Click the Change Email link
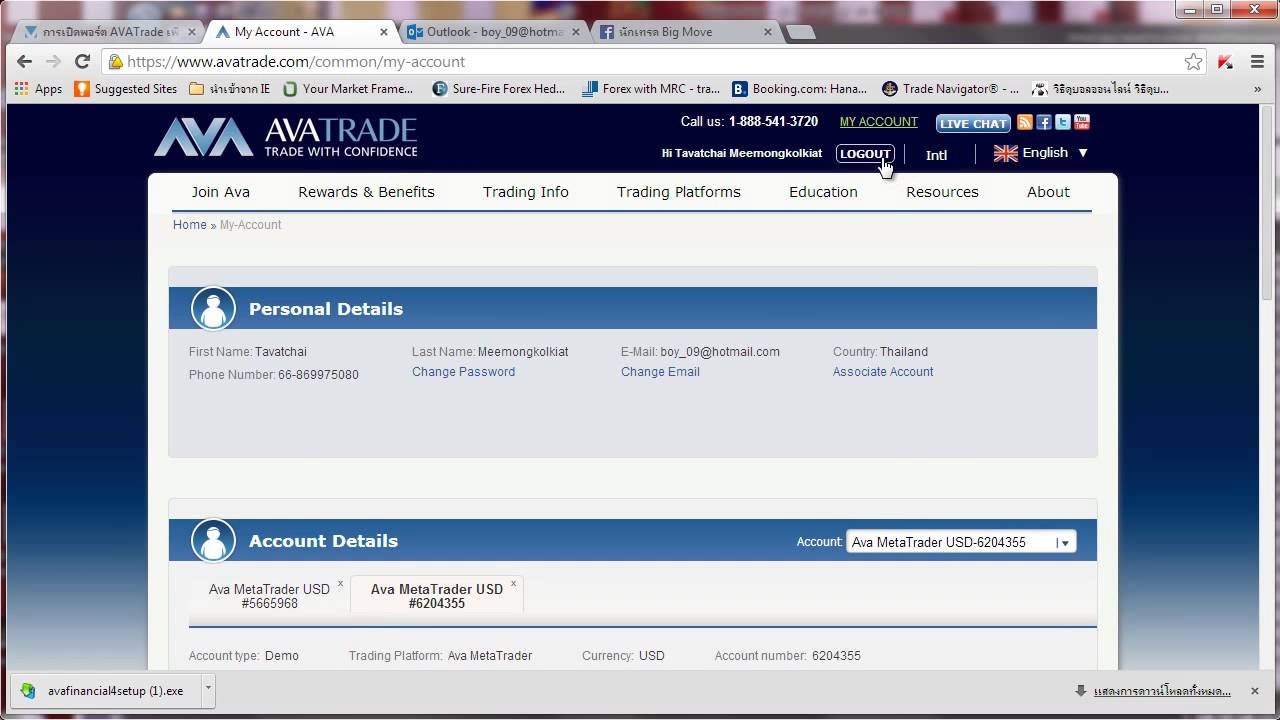The height and width of the screenshot is (720, 1280). 660,372
